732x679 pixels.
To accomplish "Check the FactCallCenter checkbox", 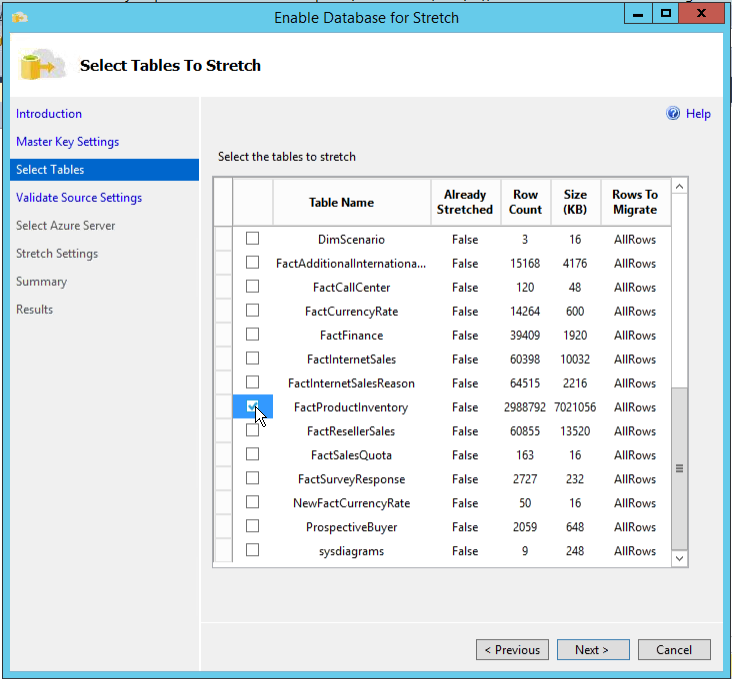I will click(x=253, y=286).
